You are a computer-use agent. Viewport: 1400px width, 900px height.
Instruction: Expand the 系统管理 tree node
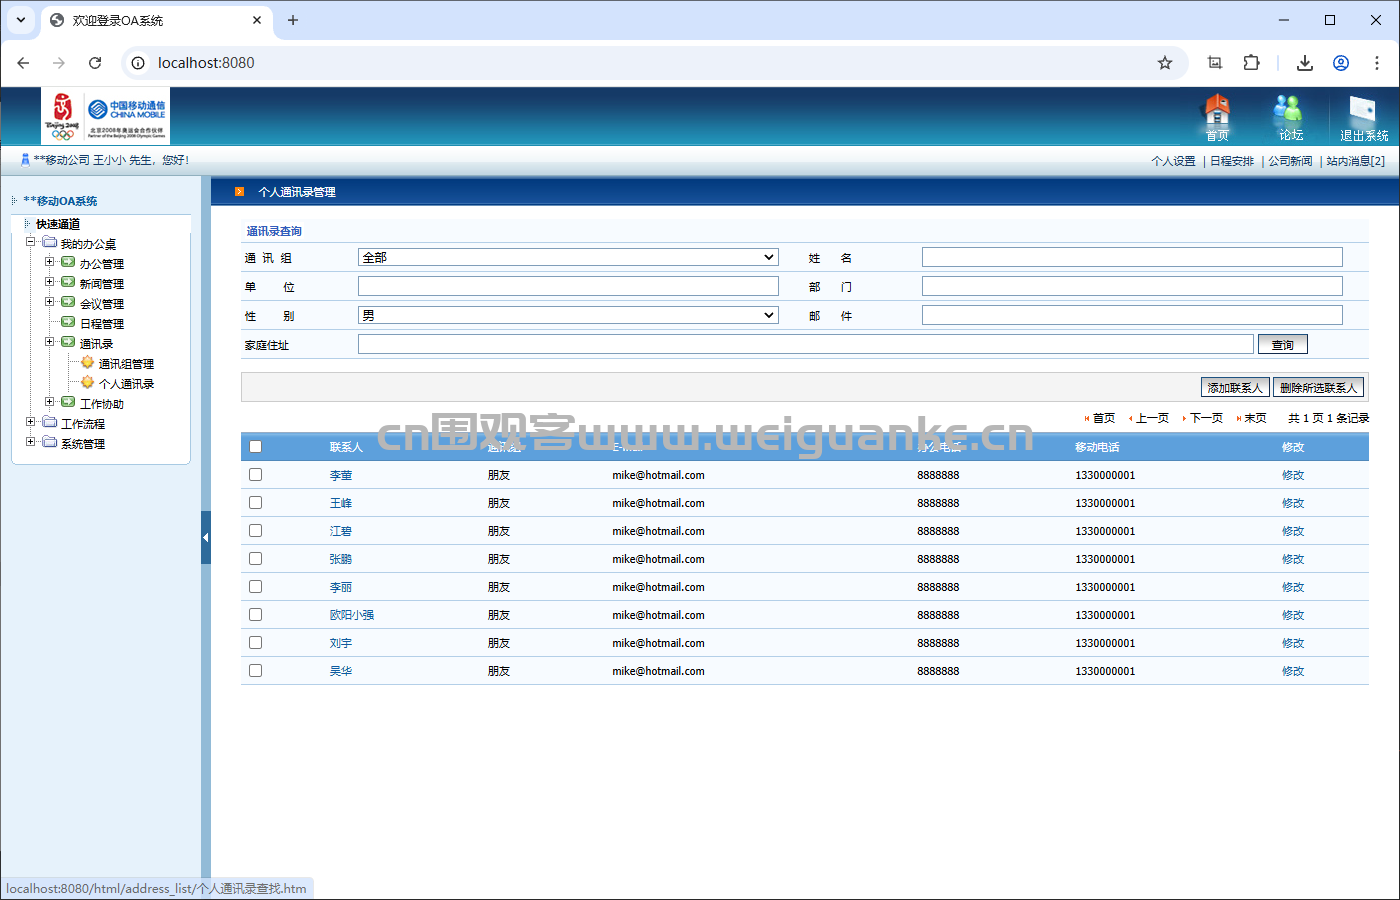(x=31, y=442)
